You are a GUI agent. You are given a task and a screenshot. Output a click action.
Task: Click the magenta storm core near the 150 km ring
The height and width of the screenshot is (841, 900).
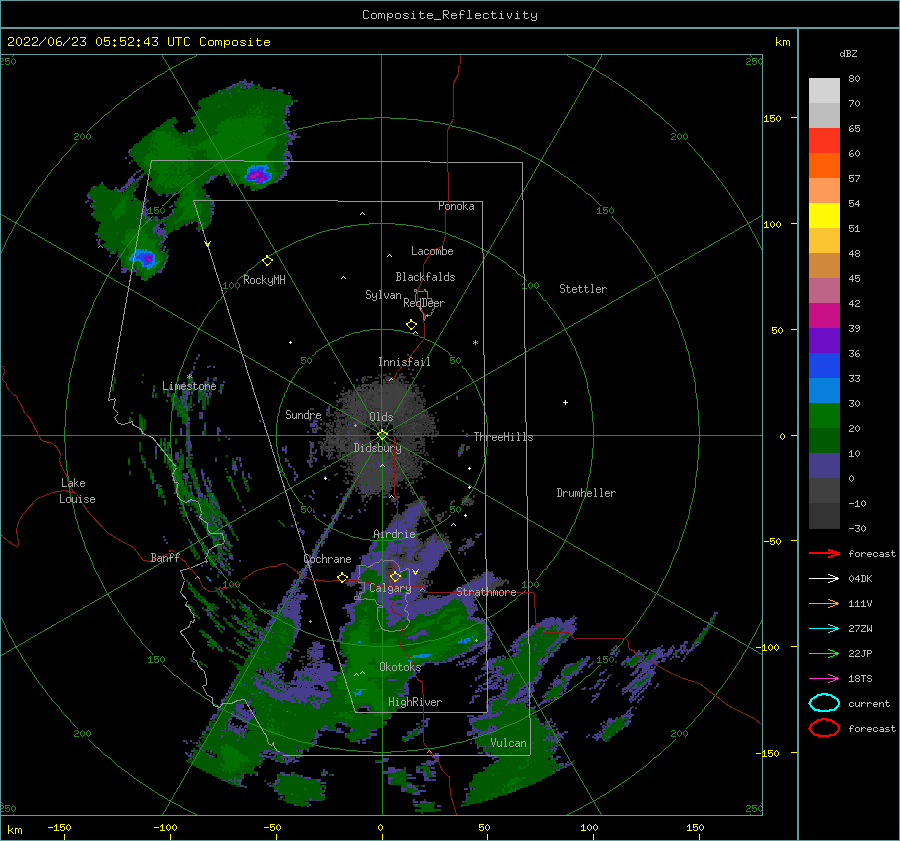point(147,259)
